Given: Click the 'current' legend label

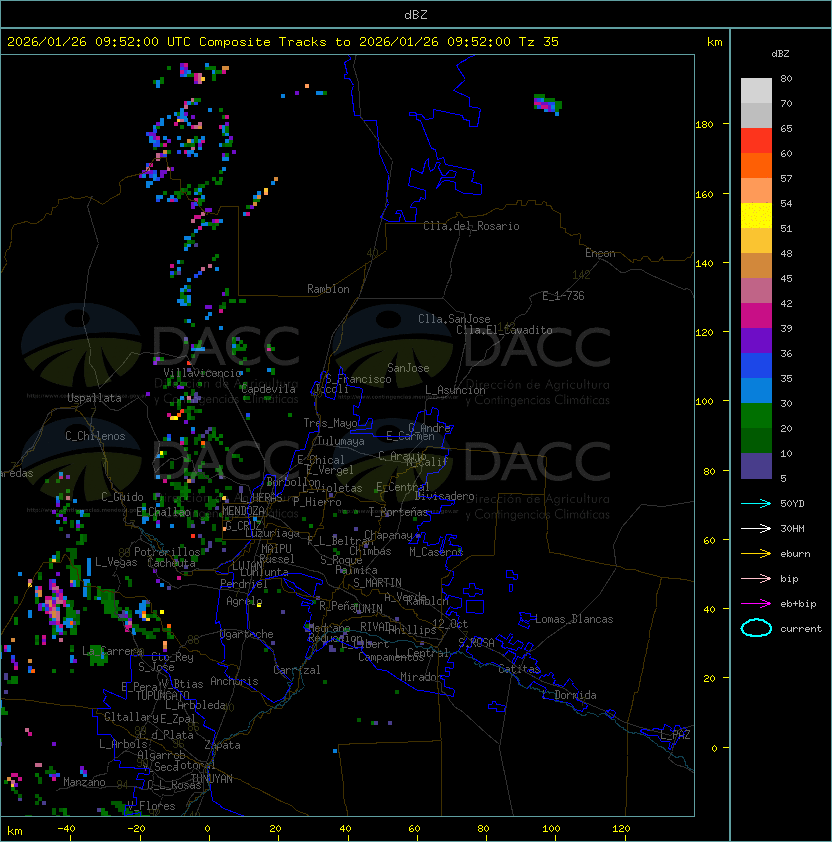Looking at the screenshot, I should click(x=801, y=629).
